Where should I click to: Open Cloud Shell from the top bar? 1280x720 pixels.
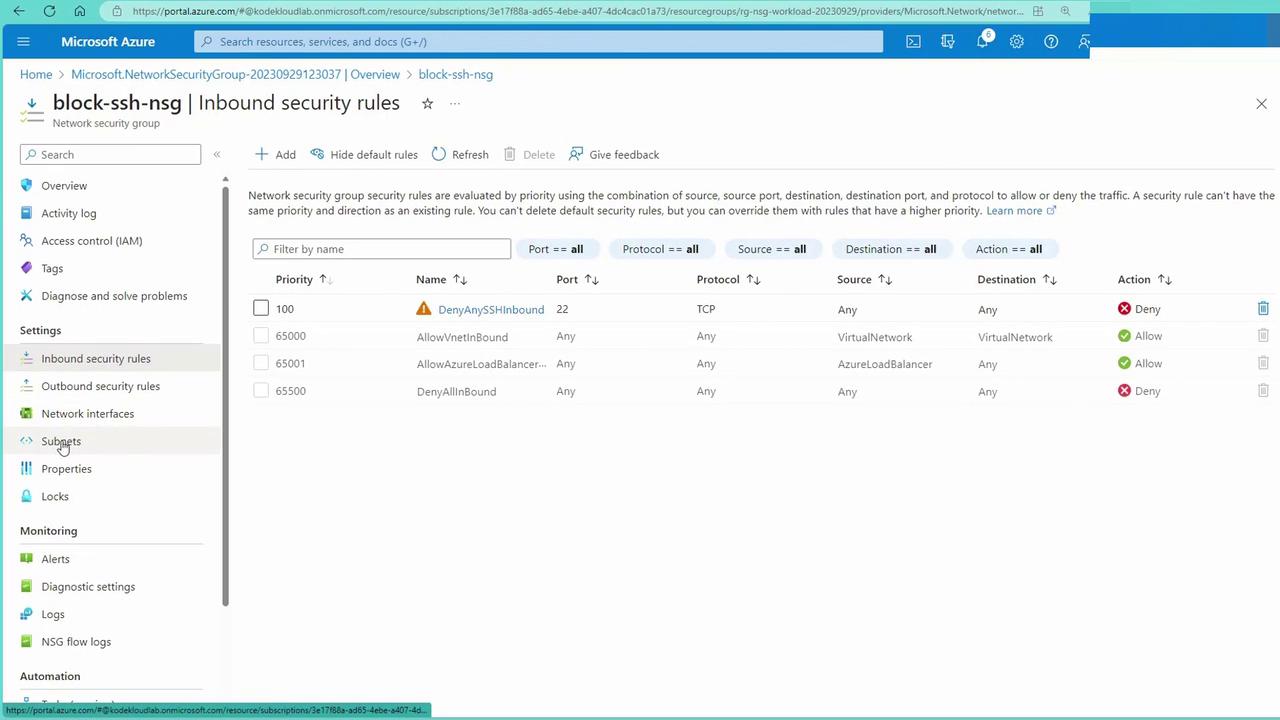[x=913, y=42]
